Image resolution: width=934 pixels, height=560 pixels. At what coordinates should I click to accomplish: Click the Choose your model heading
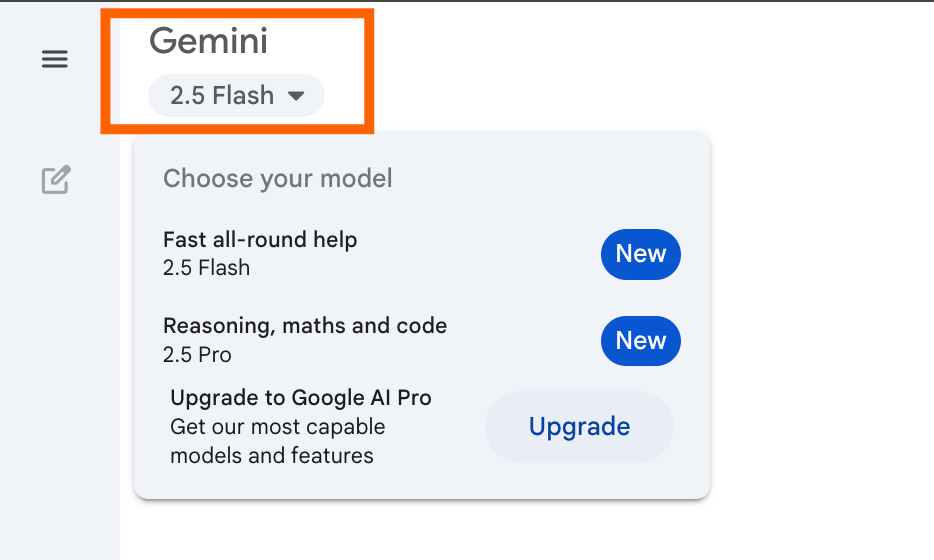(277, 179)
